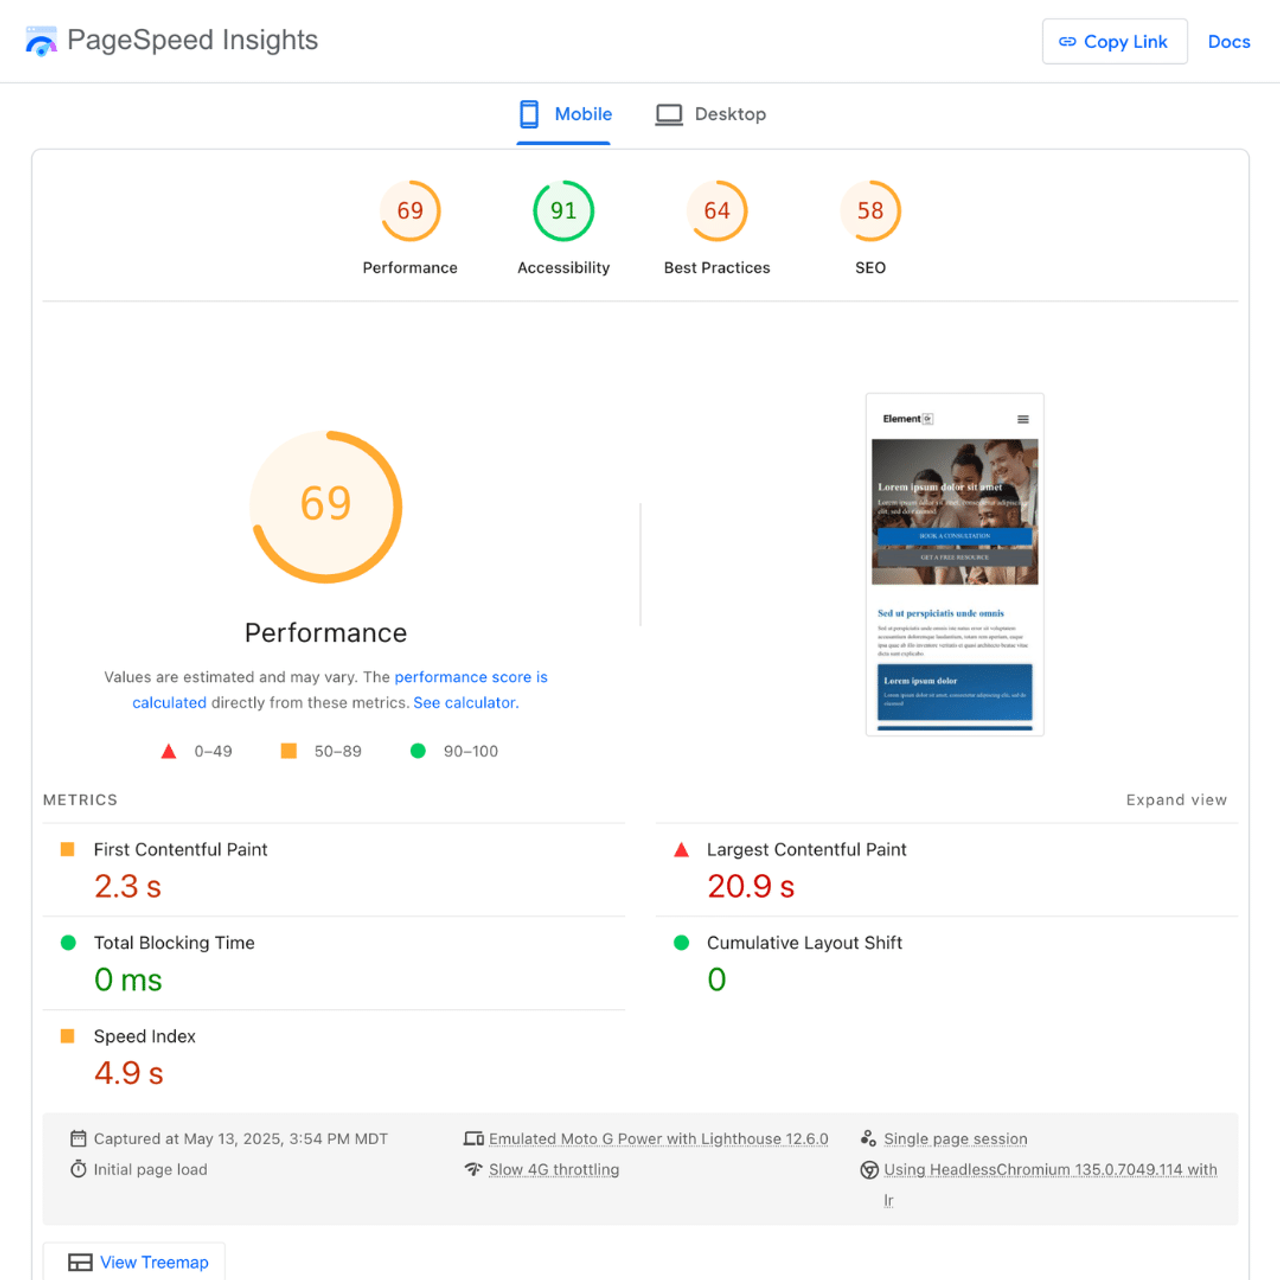Open the See calculator link
The height and width of the screenshot is (1280, 1280).
click(x=465, y=703)
